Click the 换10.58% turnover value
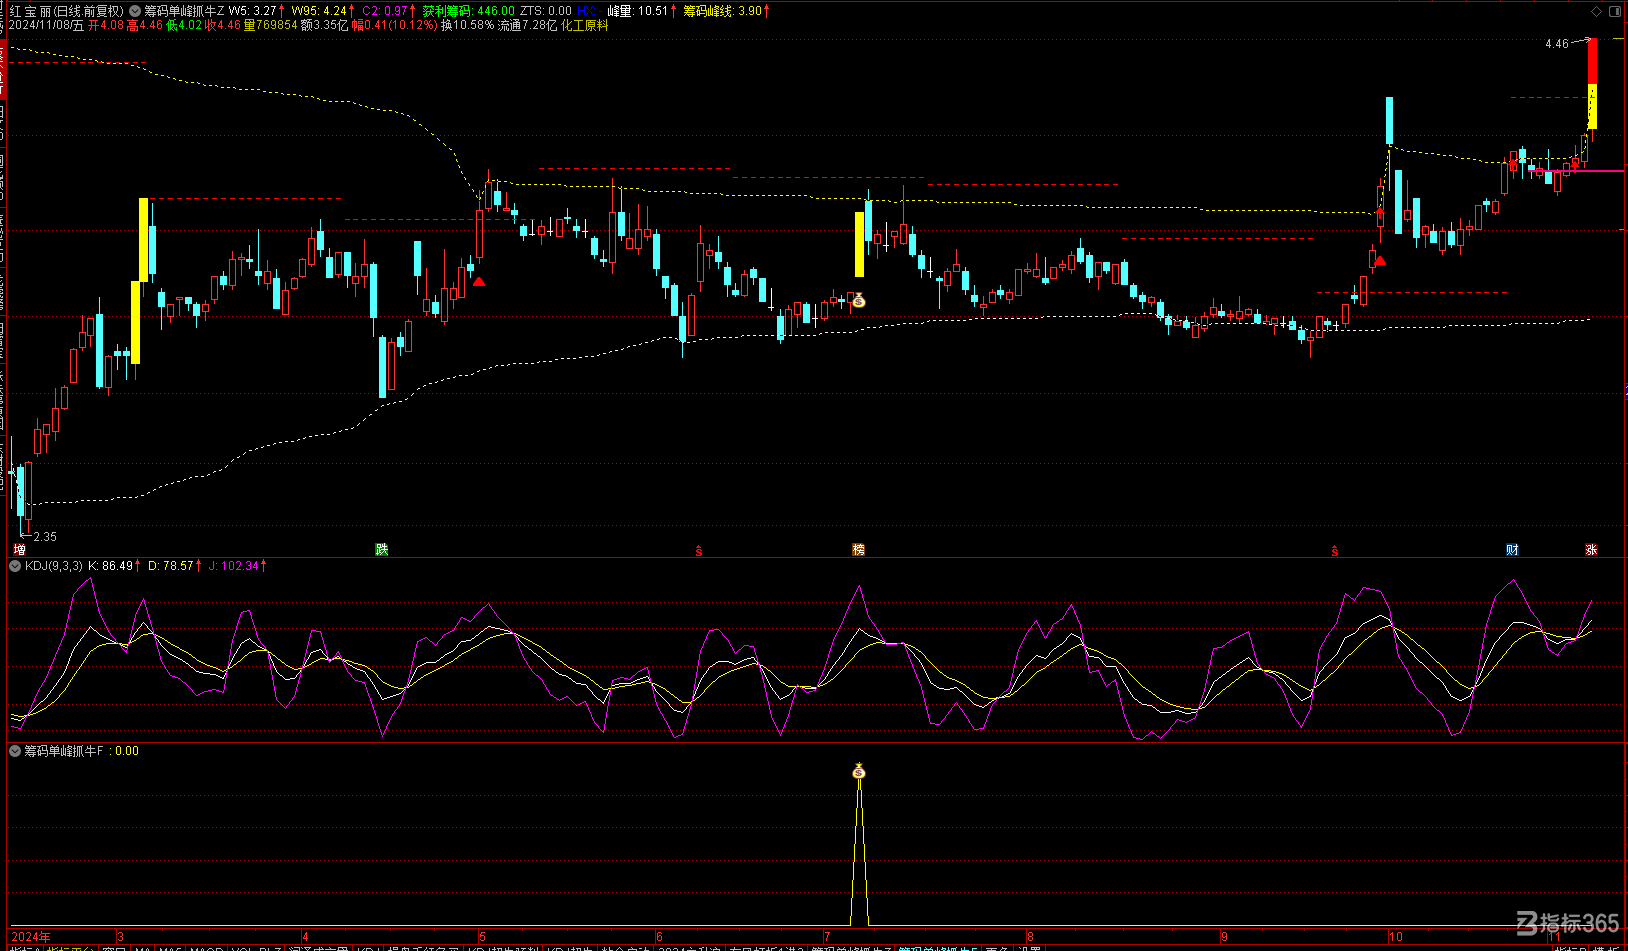 [x=468, y=25]
